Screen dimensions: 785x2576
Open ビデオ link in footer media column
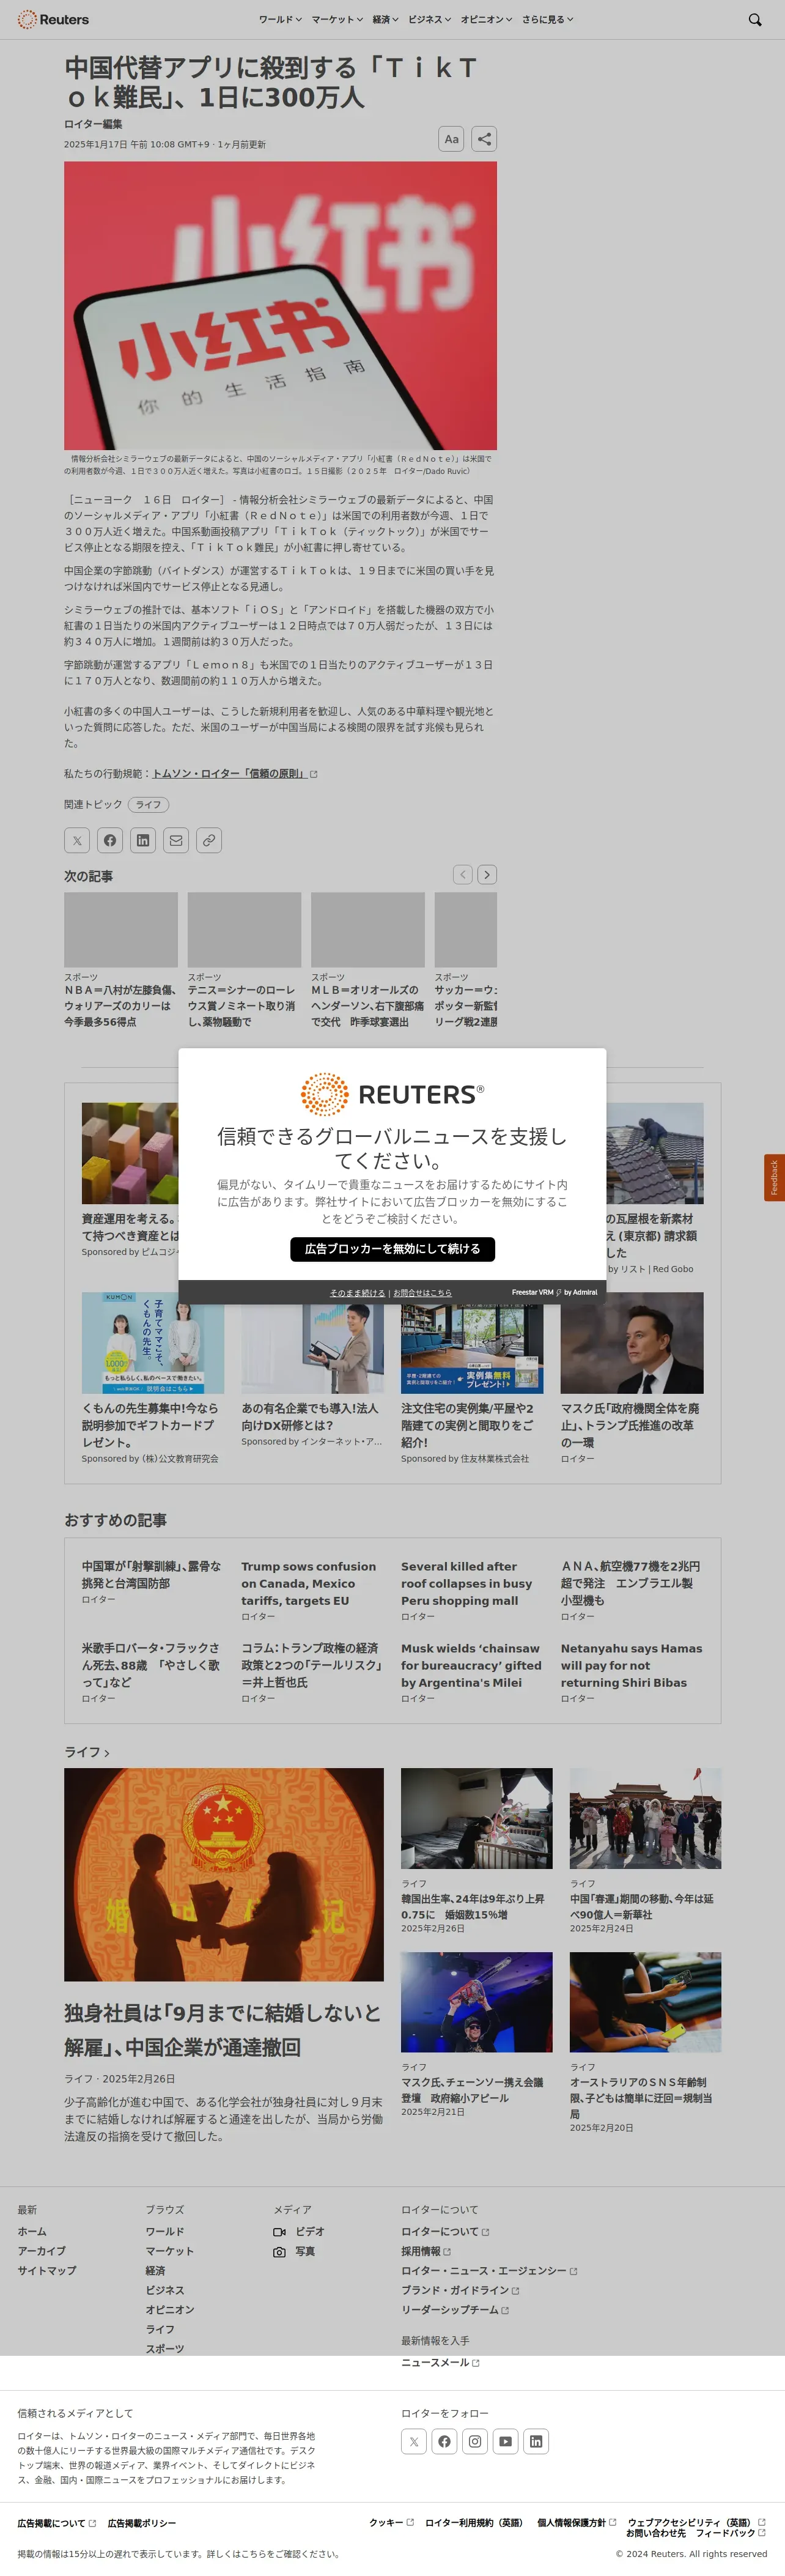pos(299,2231)
